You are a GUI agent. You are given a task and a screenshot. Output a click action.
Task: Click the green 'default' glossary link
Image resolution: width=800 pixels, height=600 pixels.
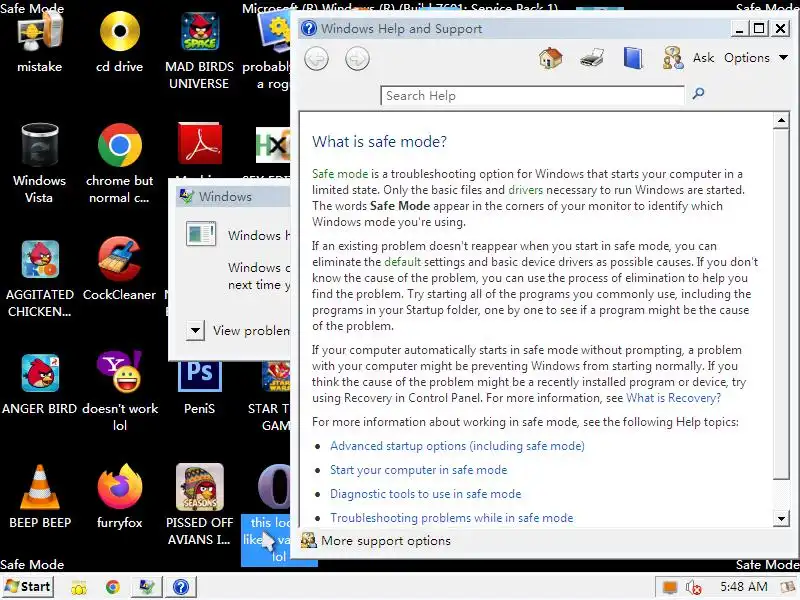click(x=403, y=262)
